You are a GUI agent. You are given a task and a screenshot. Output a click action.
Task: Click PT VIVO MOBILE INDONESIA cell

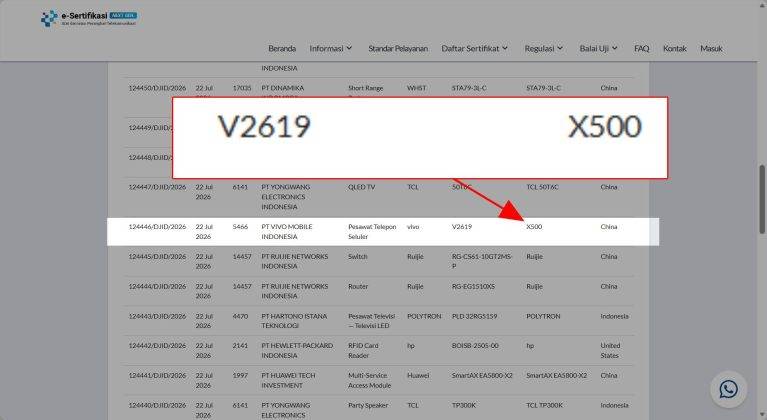[x=287, y=232]
